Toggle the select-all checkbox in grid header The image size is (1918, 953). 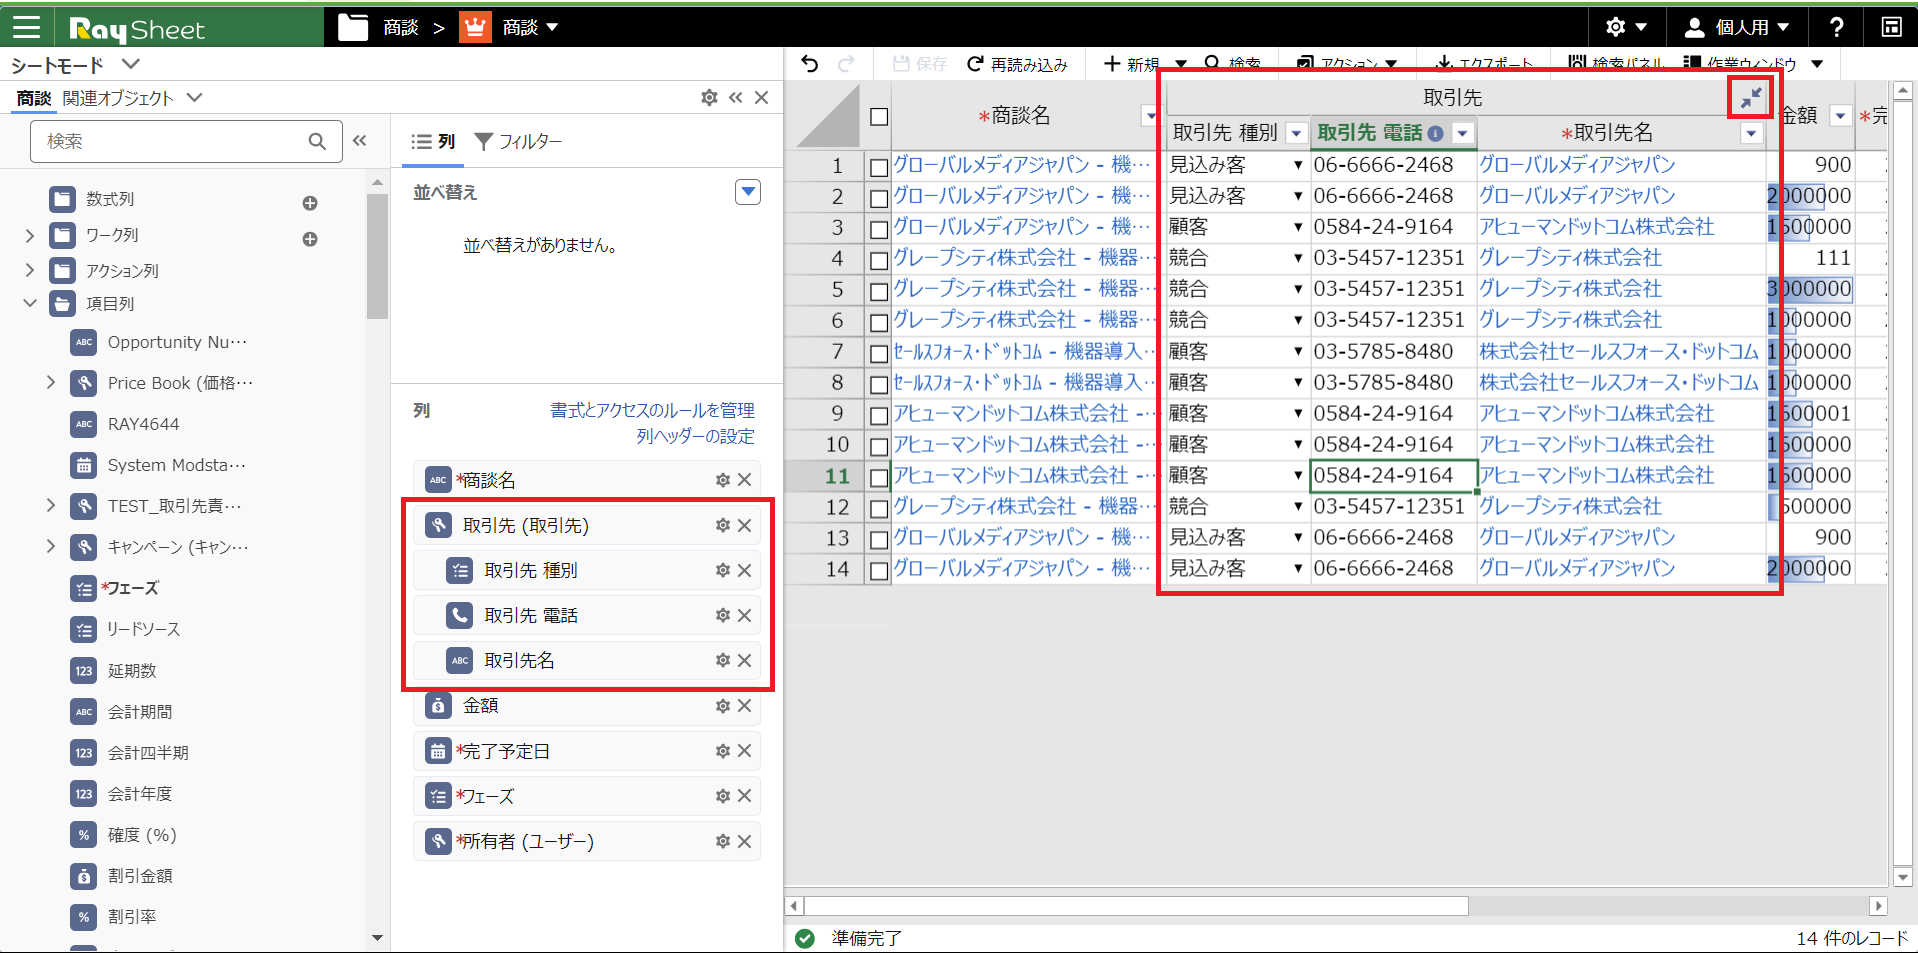click(879, 117)
